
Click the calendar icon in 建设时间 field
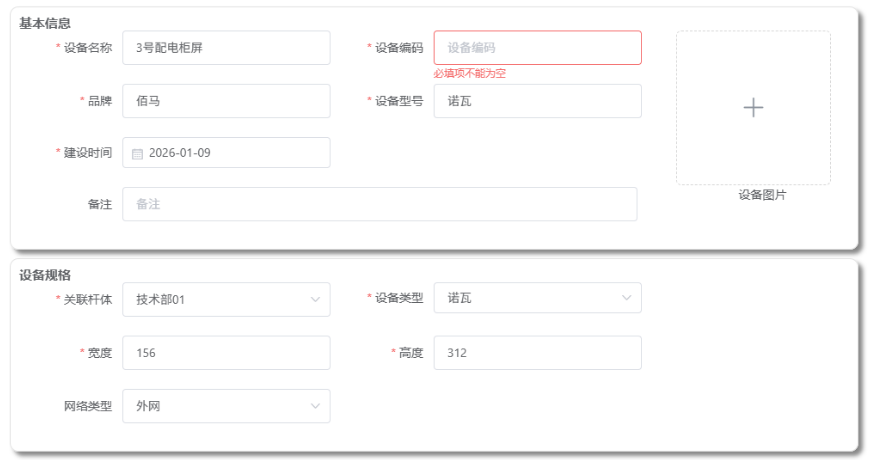click(x=138, y=154)
